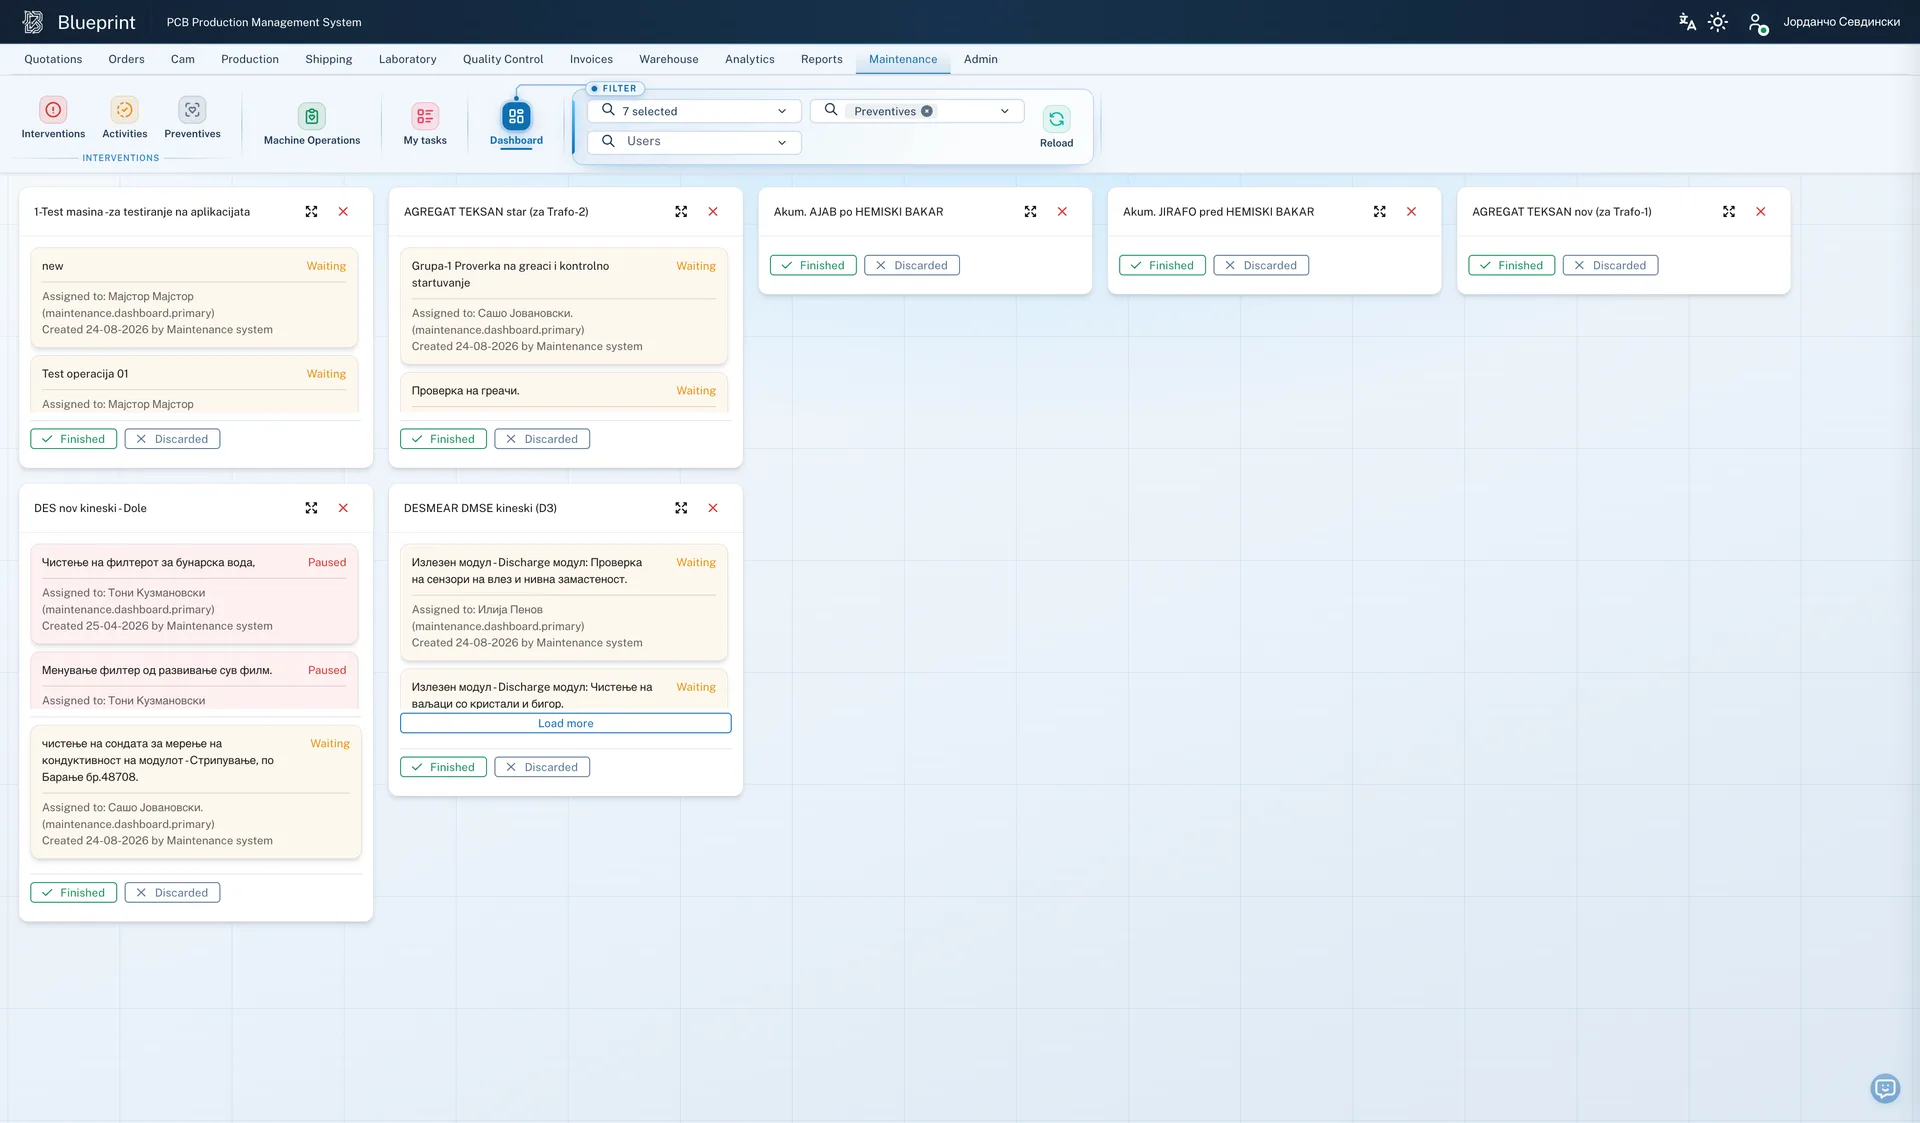
Task: Open the Preventives type dropdown arrow
Action: coord(1004,111)
